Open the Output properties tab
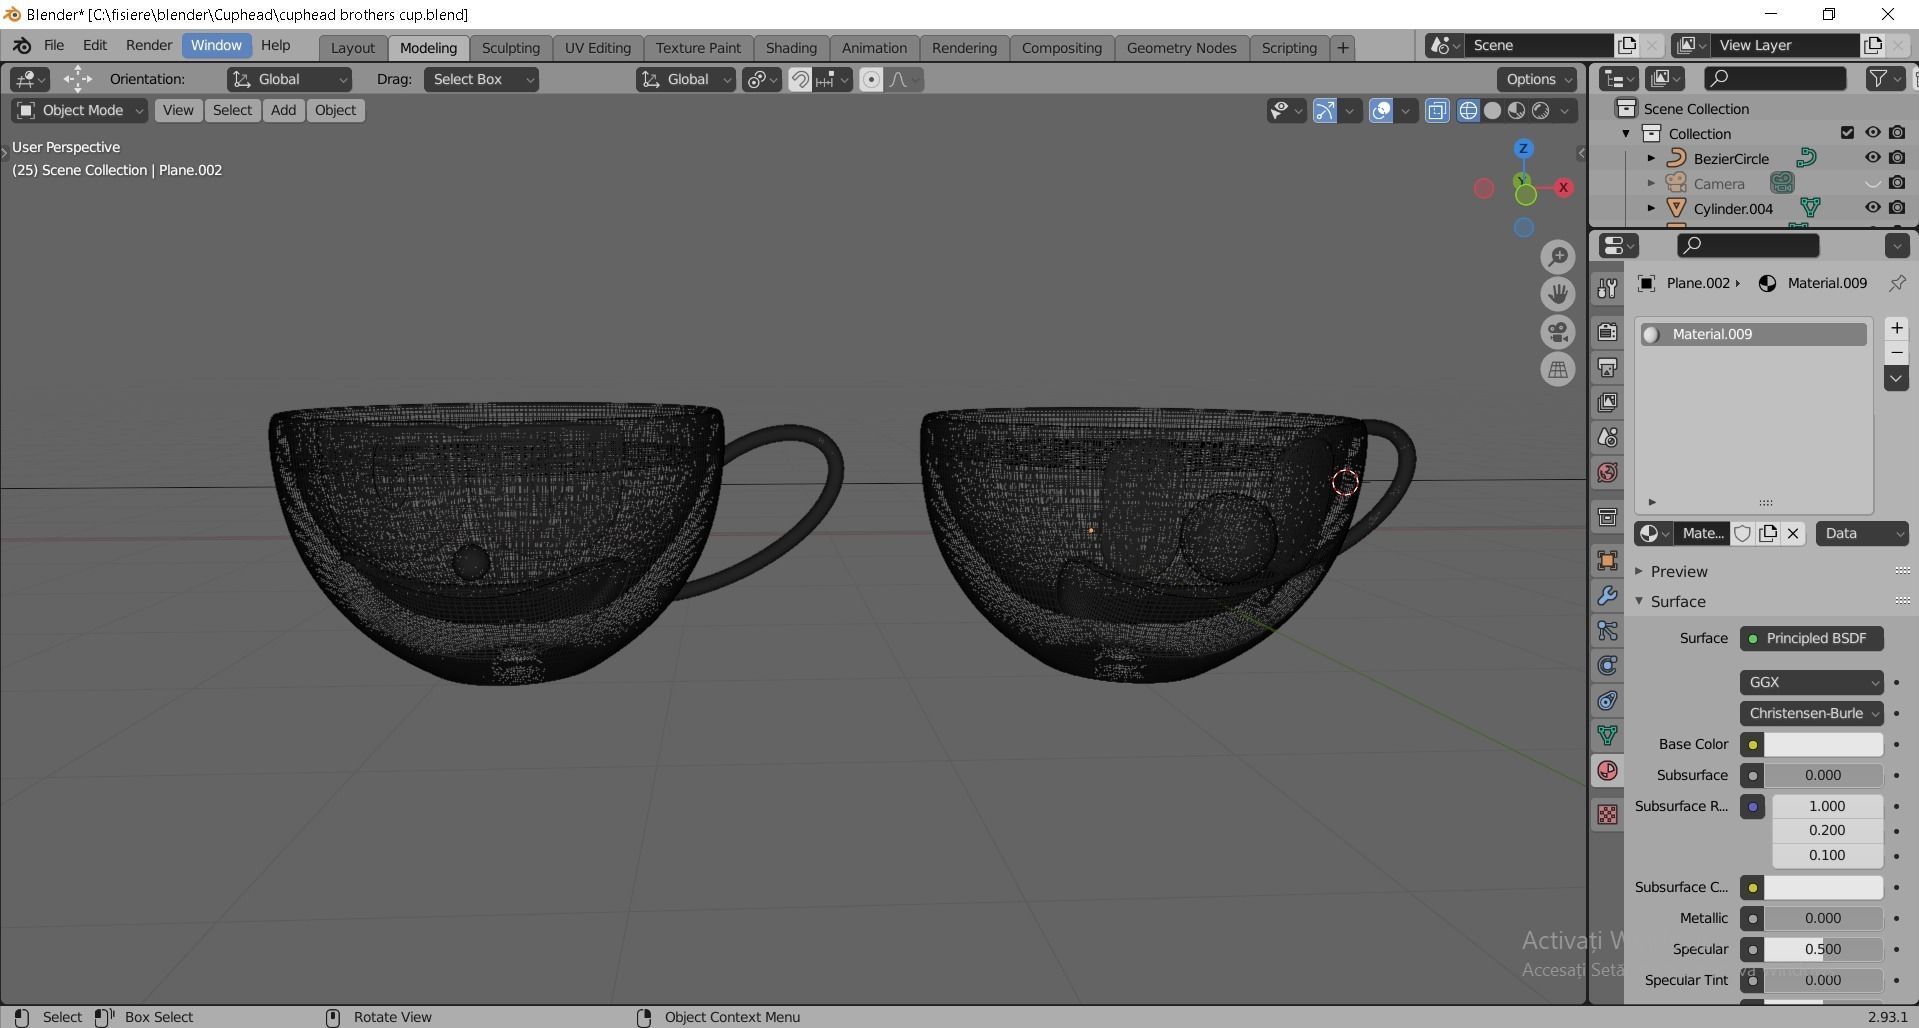This screenshot has height=1028, width=1919. [1607, 367]
